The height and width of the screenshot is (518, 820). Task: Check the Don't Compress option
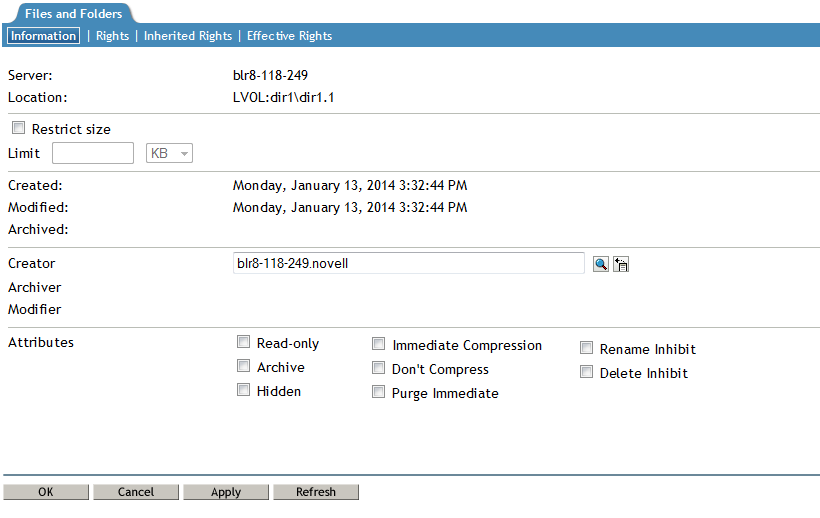[x=378, y=368]
